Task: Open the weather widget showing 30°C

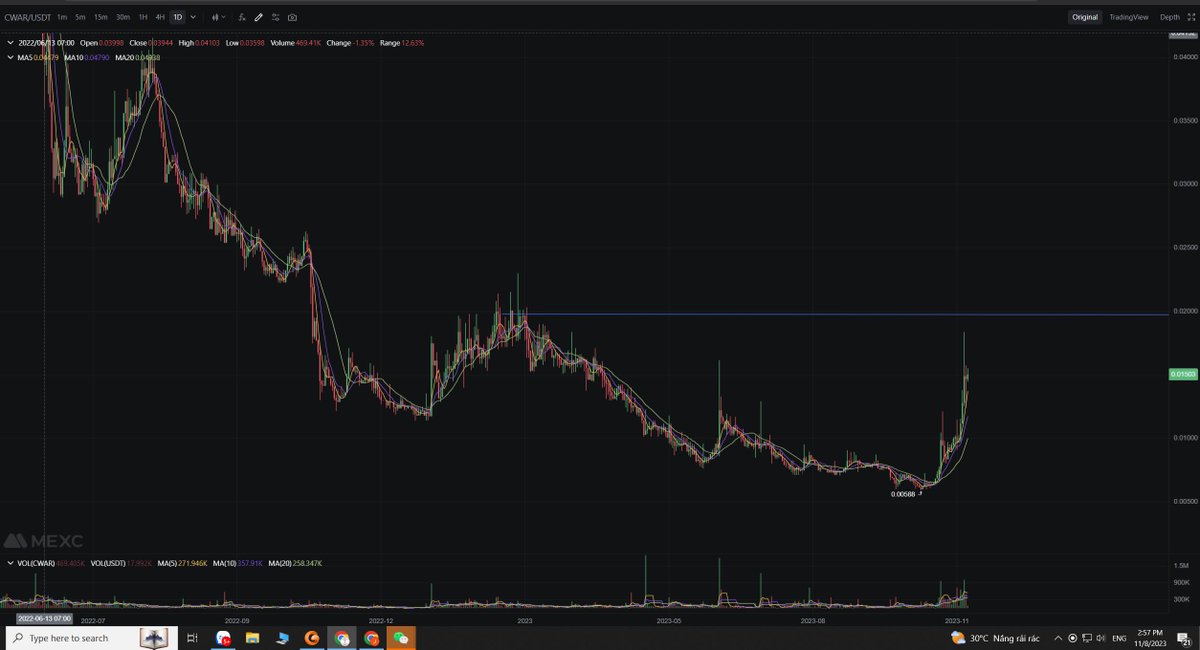Action: (x=994, y=638)
